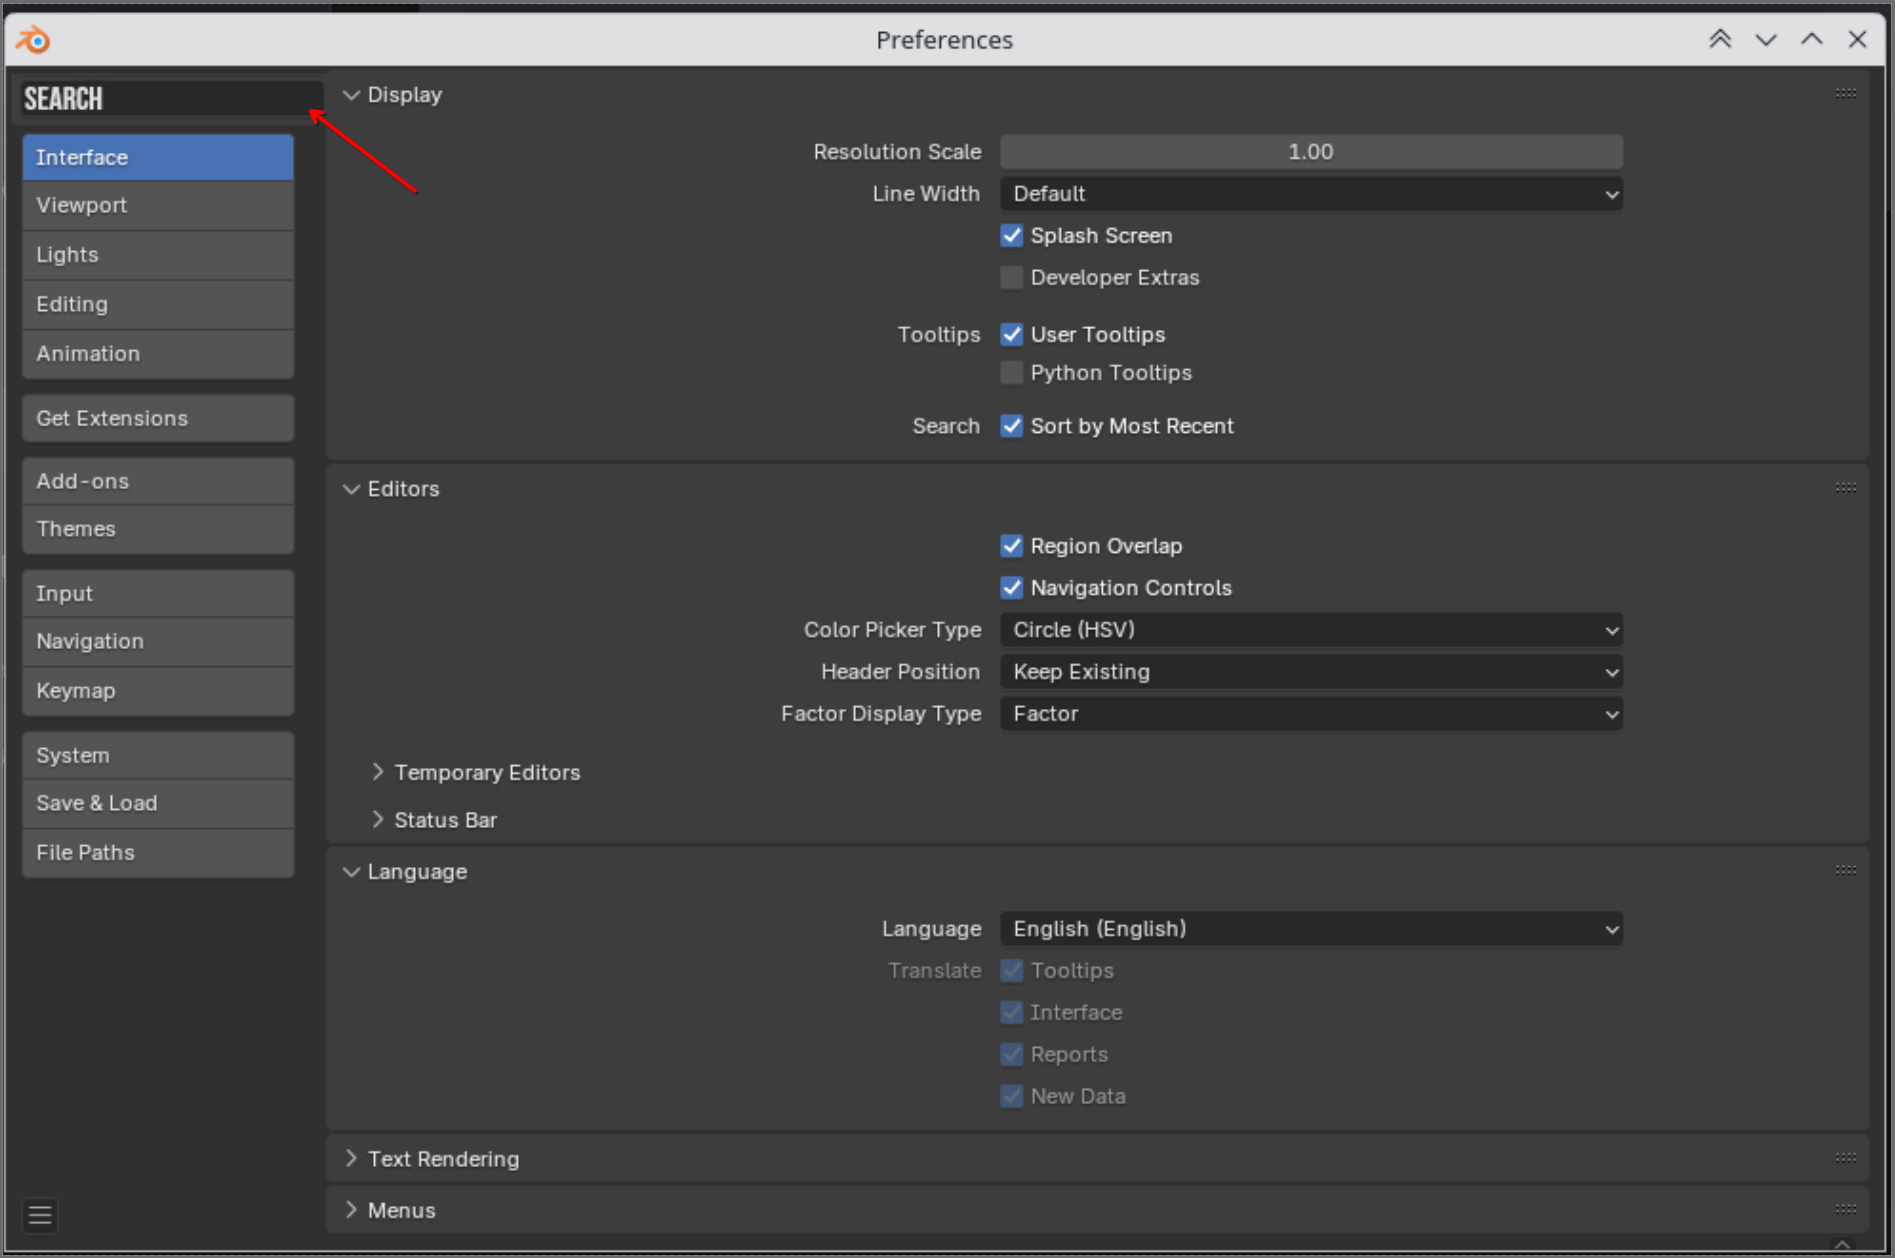Toggle Sort by Most Recent

click(1012, 426)
